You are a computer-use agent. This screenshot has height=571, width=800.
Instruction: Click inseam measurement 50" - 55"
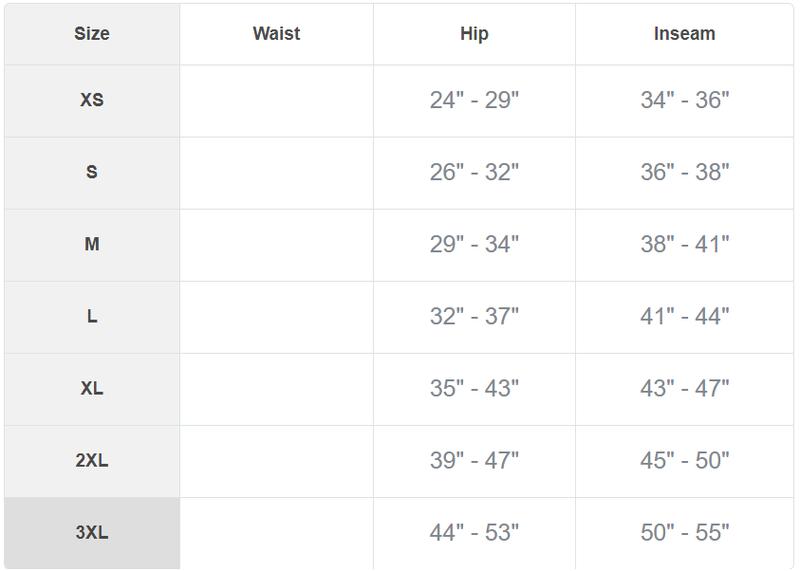[684, 532]
